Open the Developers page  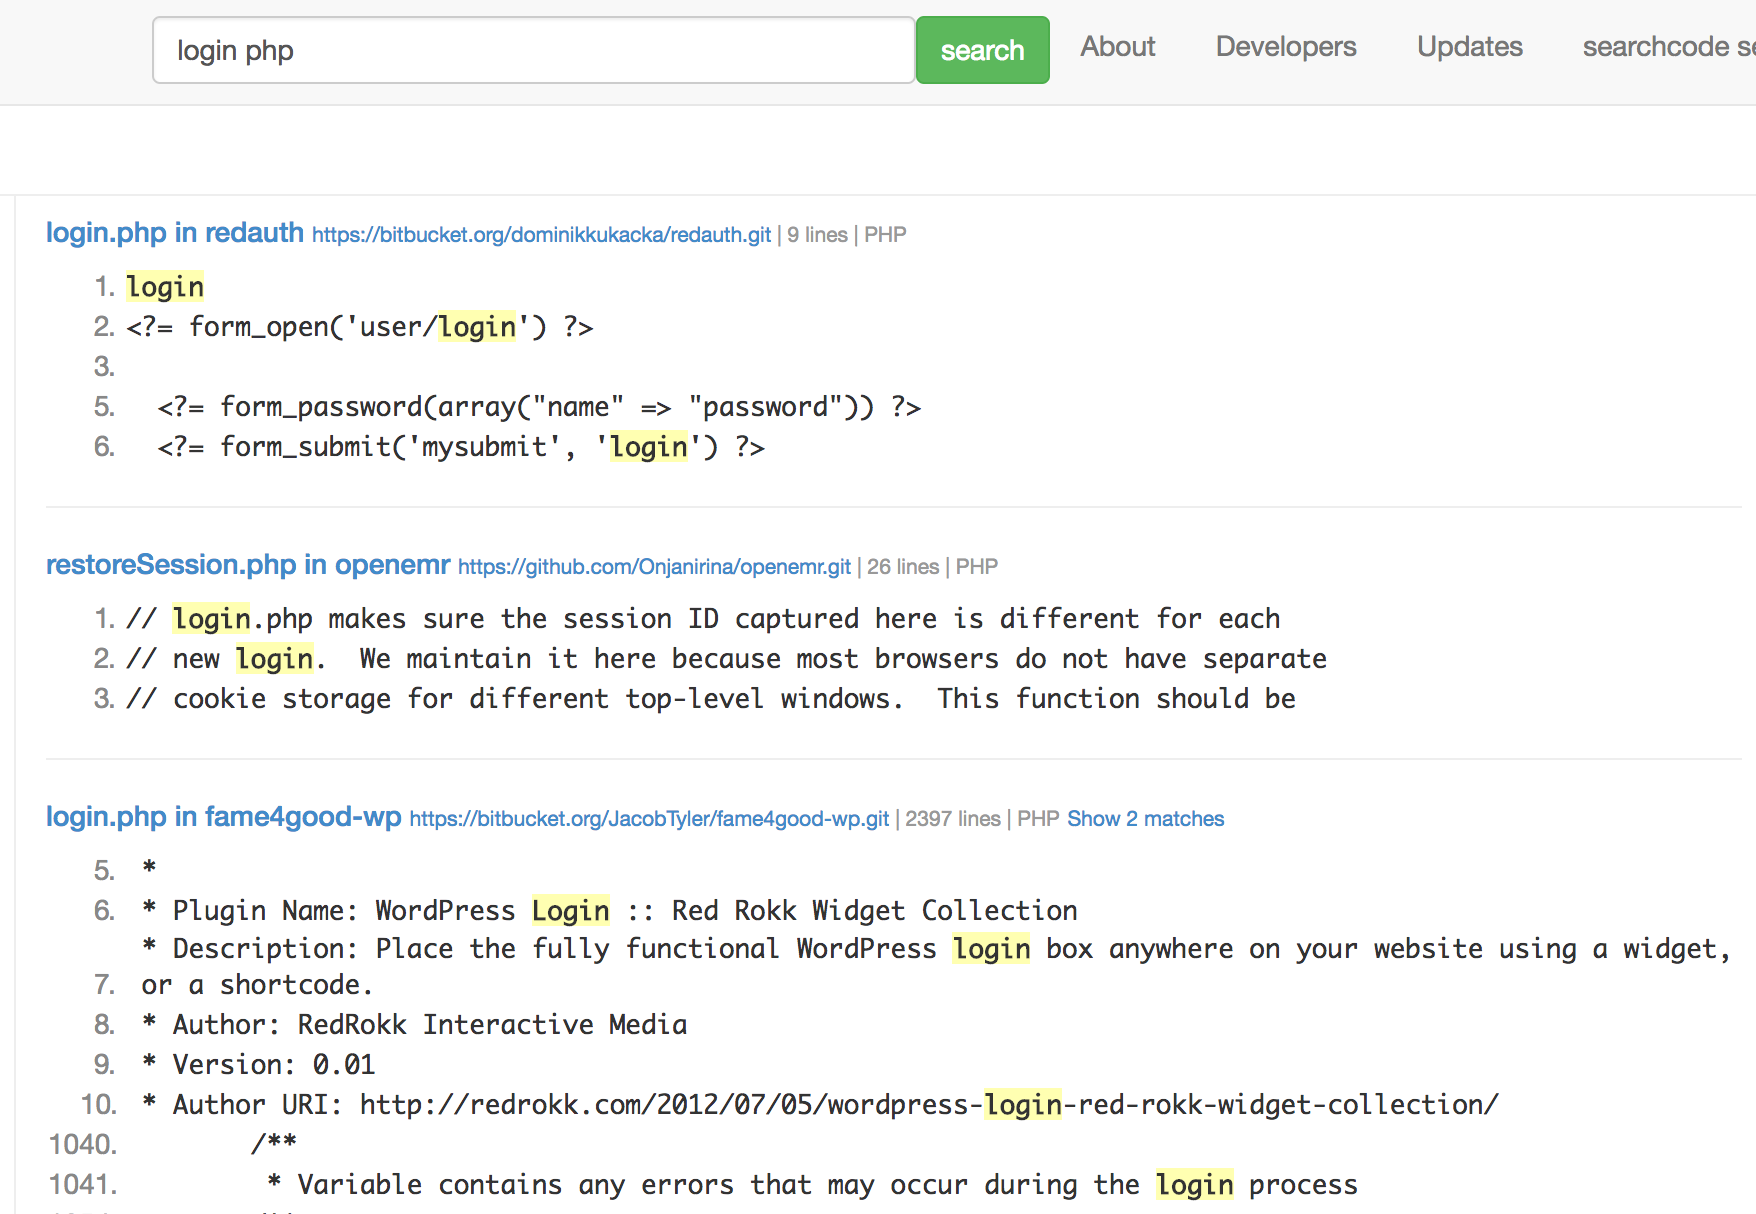(1285, 47)
